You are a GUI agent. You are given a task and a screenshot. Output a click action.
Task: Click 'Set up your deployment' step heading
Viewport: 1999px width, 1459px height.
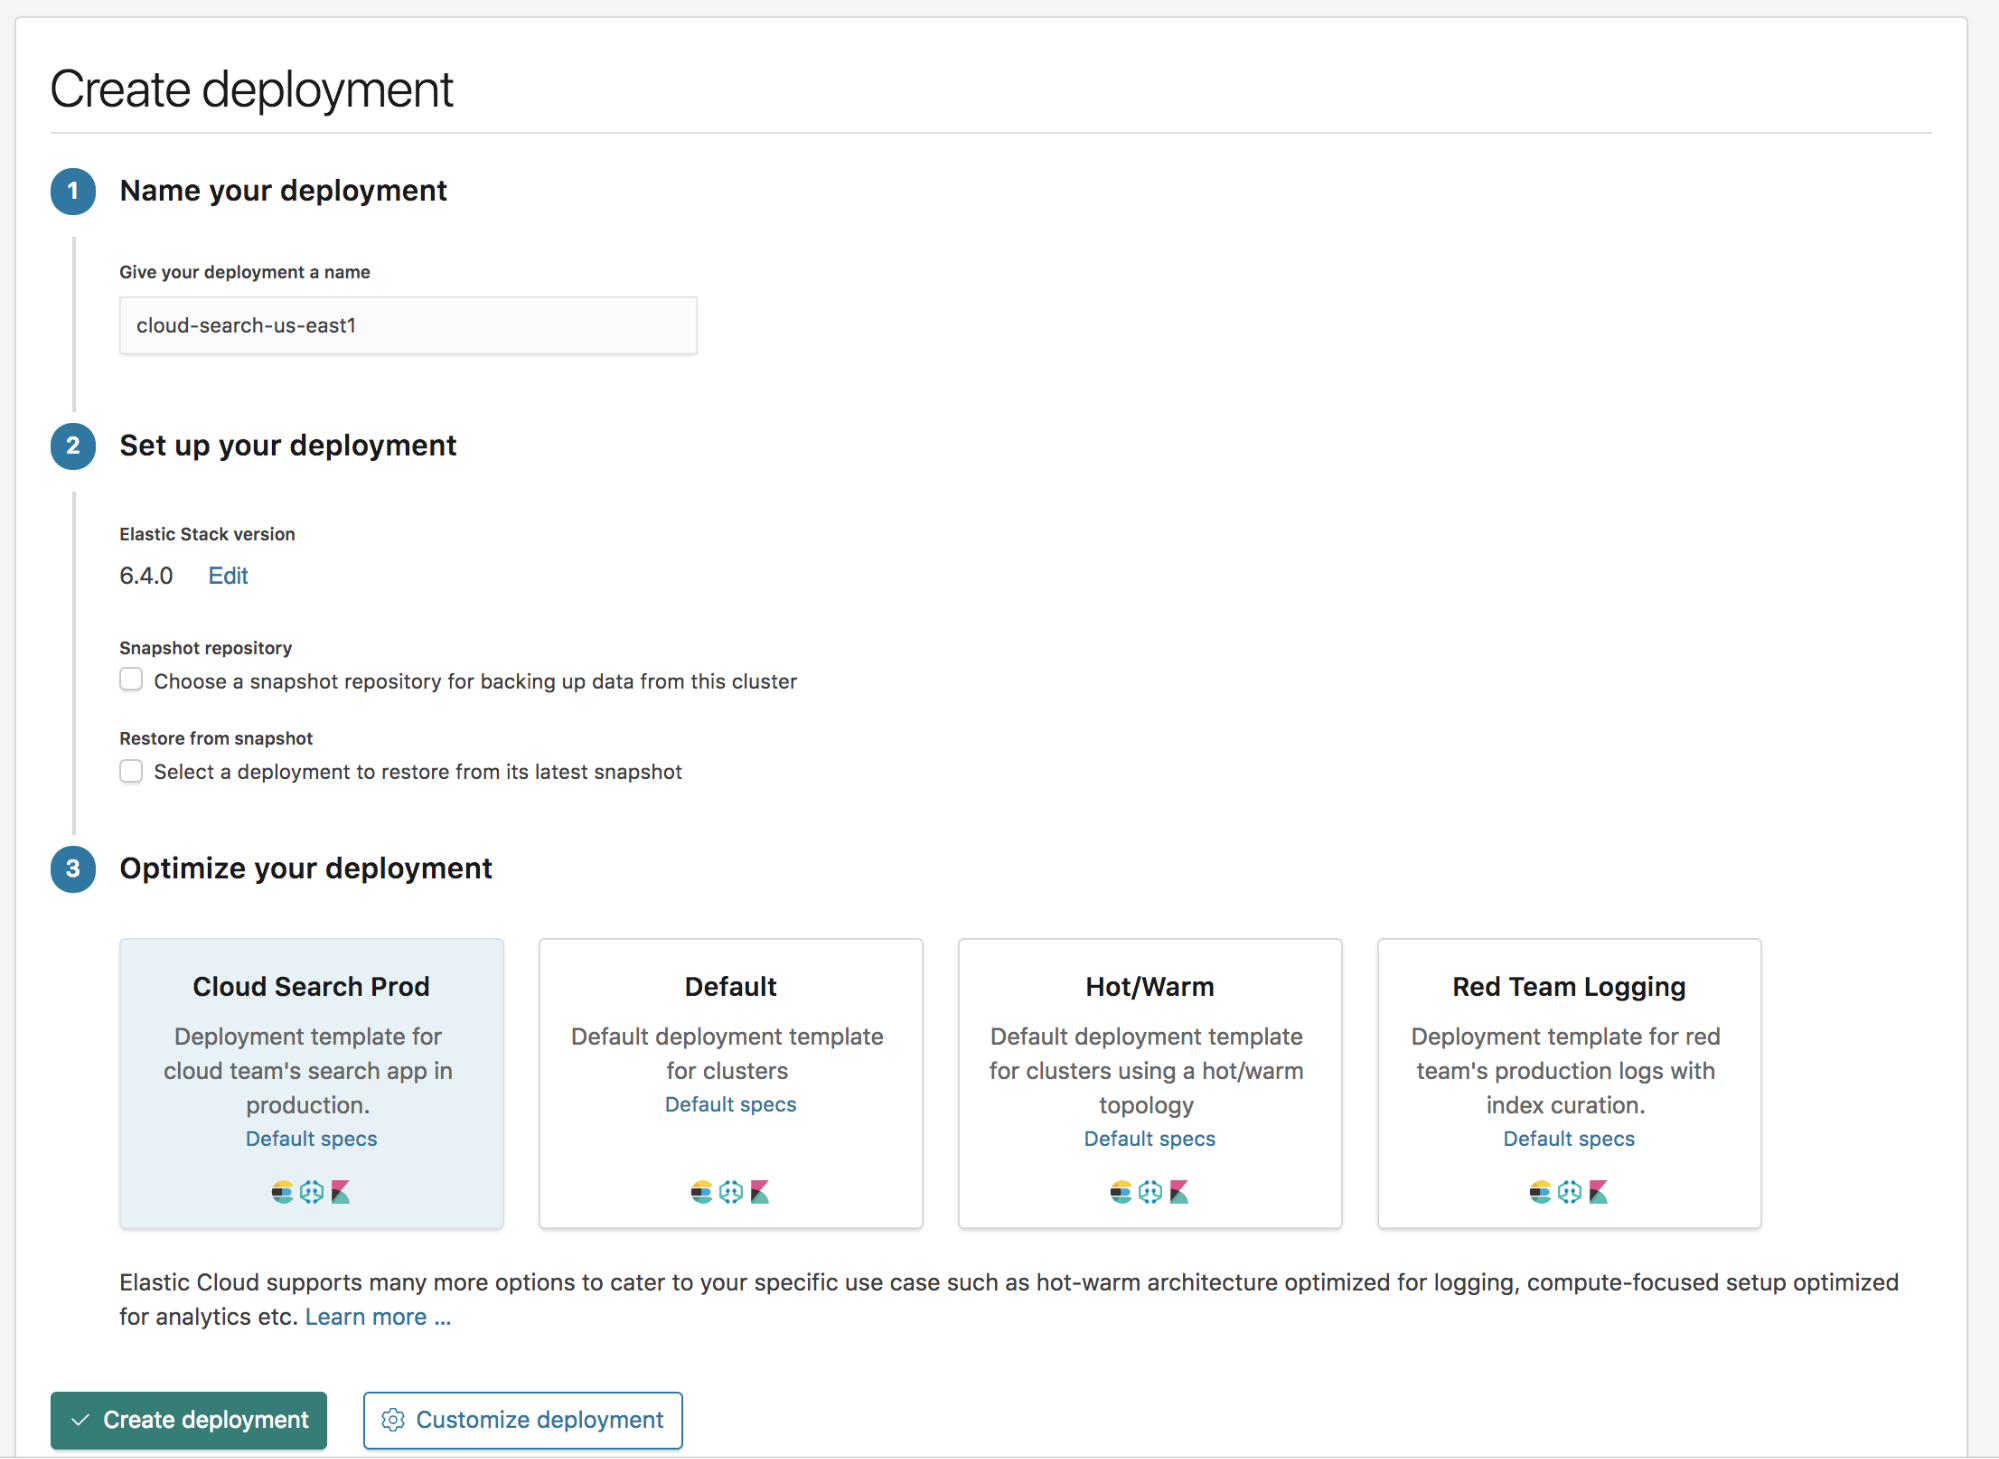[288, 445]
